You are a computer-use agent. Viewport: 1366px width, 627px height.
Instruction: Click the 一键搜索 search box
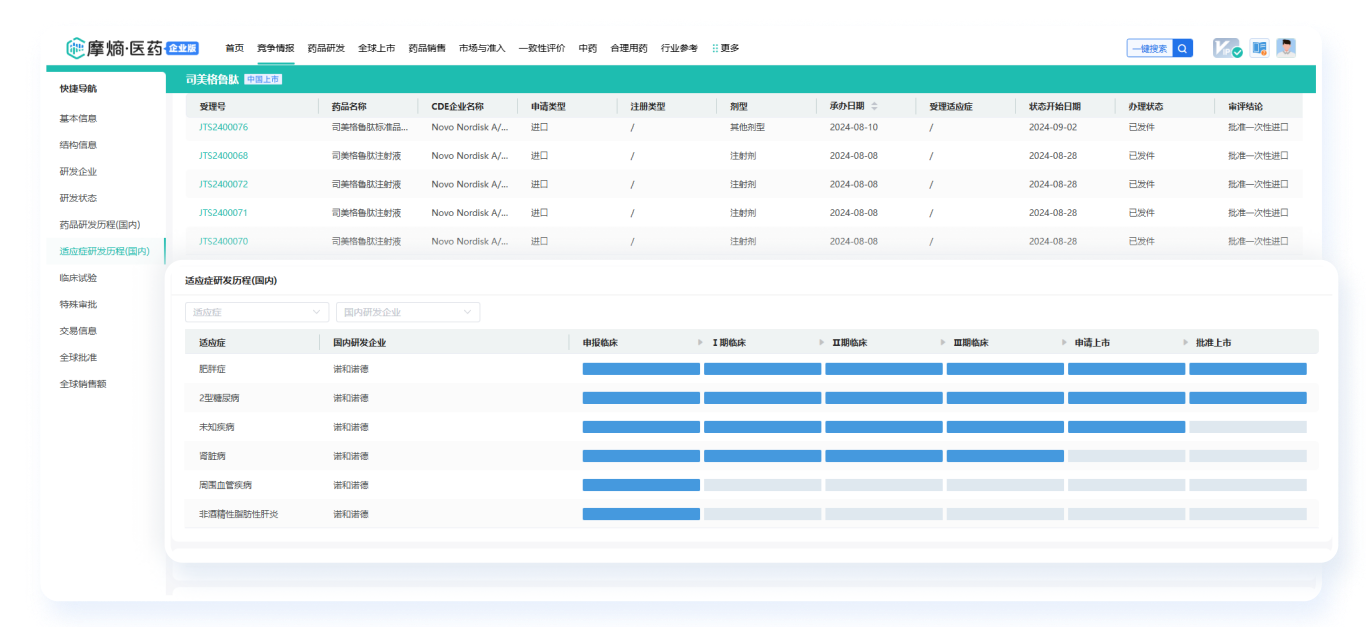pyautogui.click(x=1149, y=48)
